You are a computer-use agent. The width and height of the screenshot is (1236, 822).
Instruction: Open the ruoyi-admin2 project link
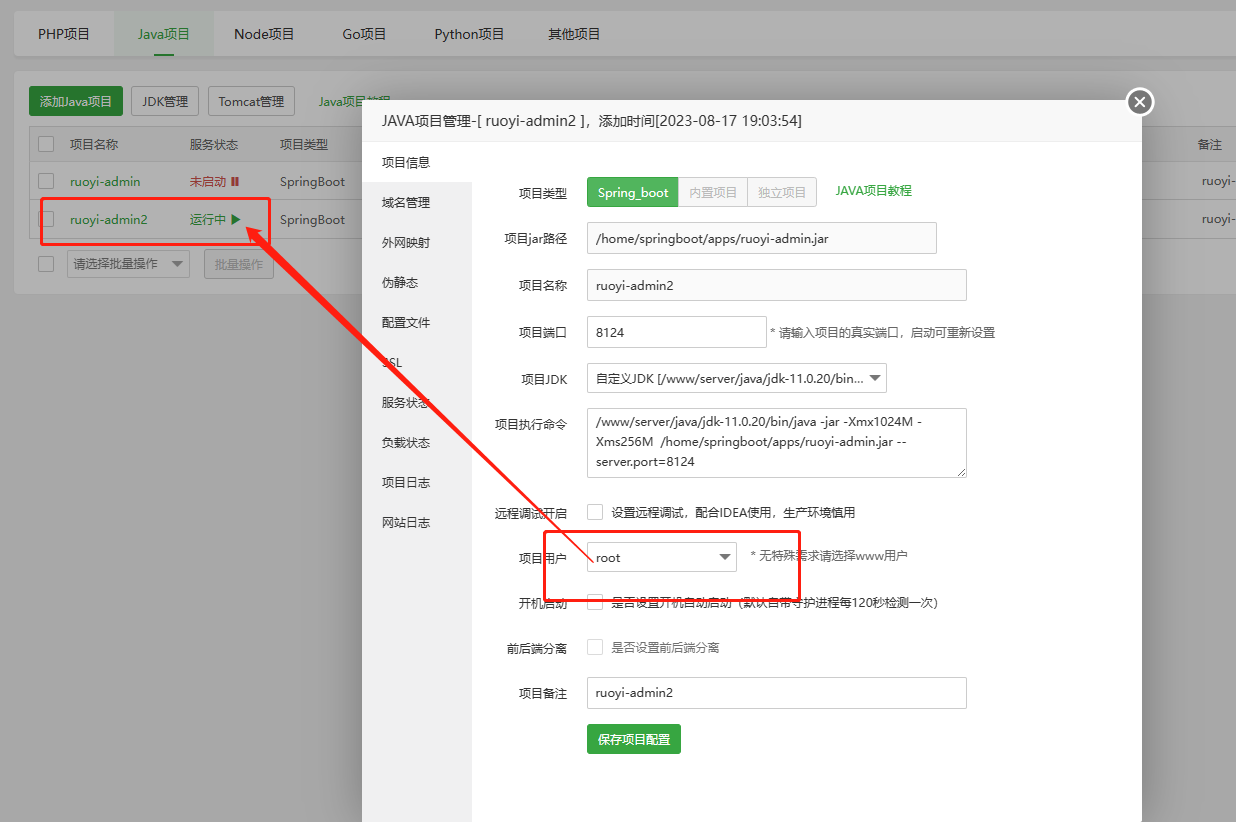[x=109, y=220]
